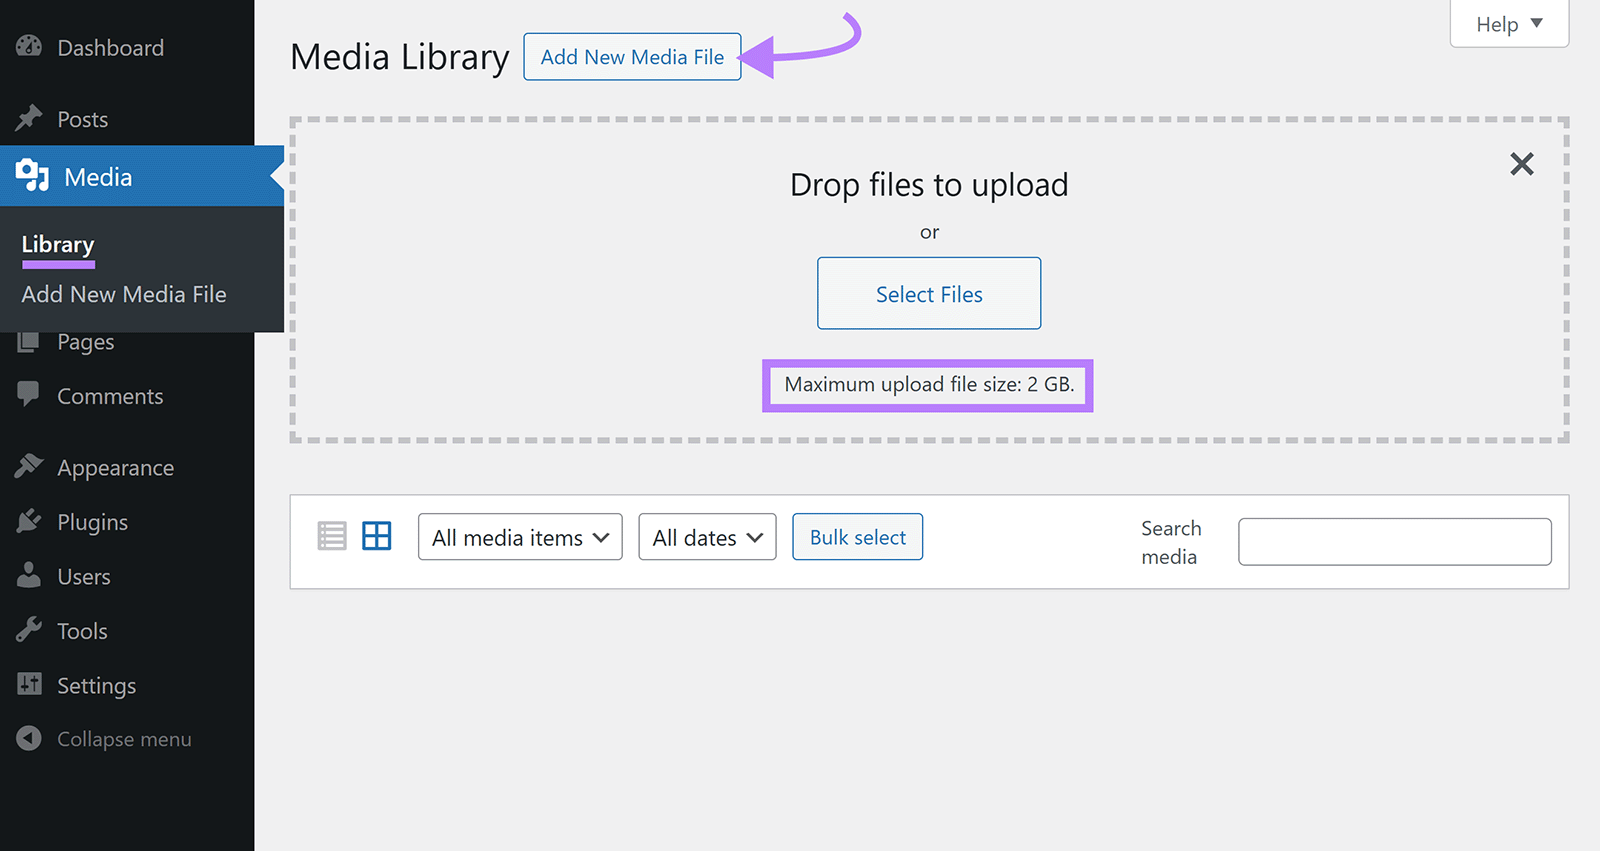The image size is (1600, 851).
Task: Select the Dashboard icon in the sidebar
Action: [x=29, y=47]
